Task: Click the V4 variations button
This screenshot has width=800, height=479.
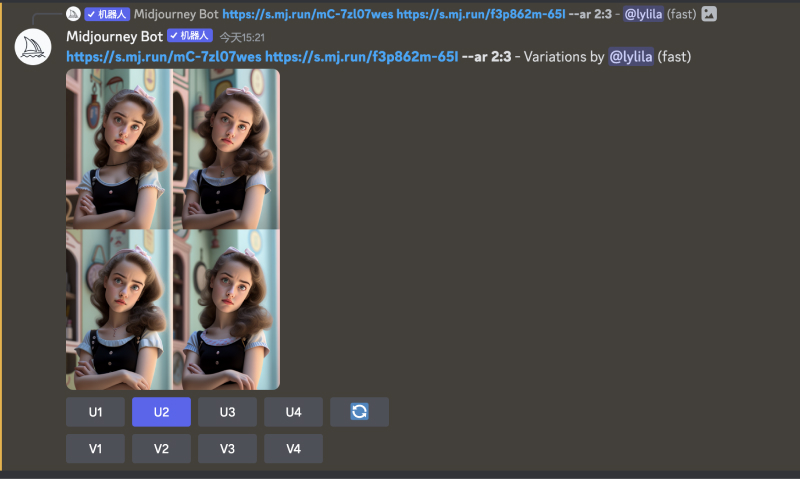Action: (x=293, y=448)
